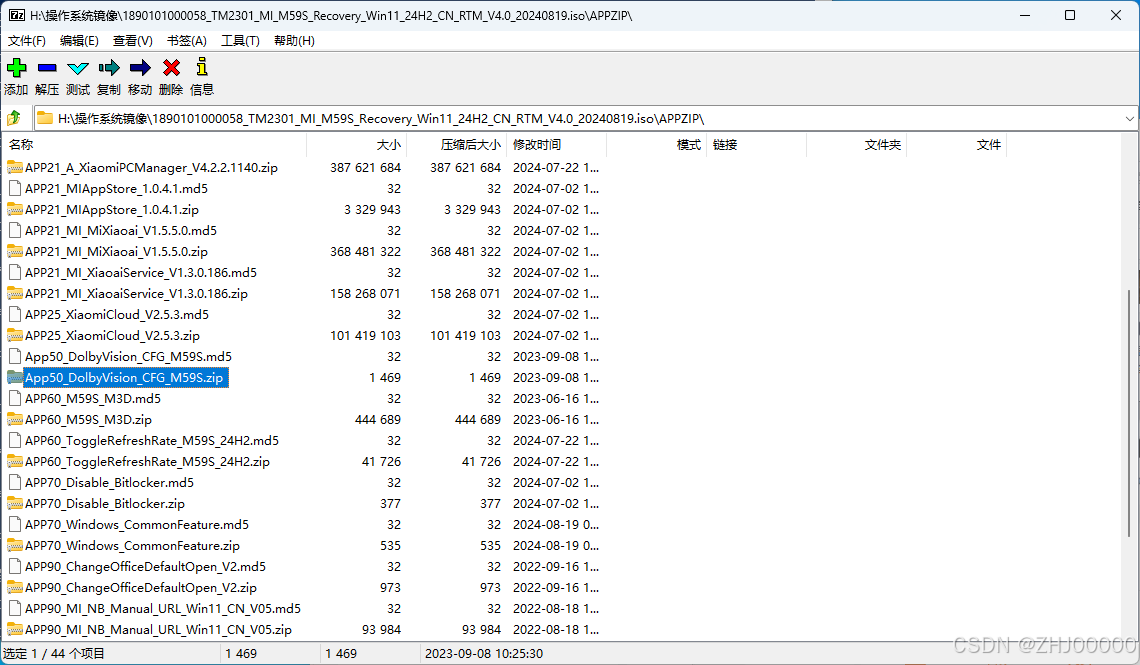
Task: Click the red Delete (删除) icon
Action: pyautogui.click(x=172, y=68)
